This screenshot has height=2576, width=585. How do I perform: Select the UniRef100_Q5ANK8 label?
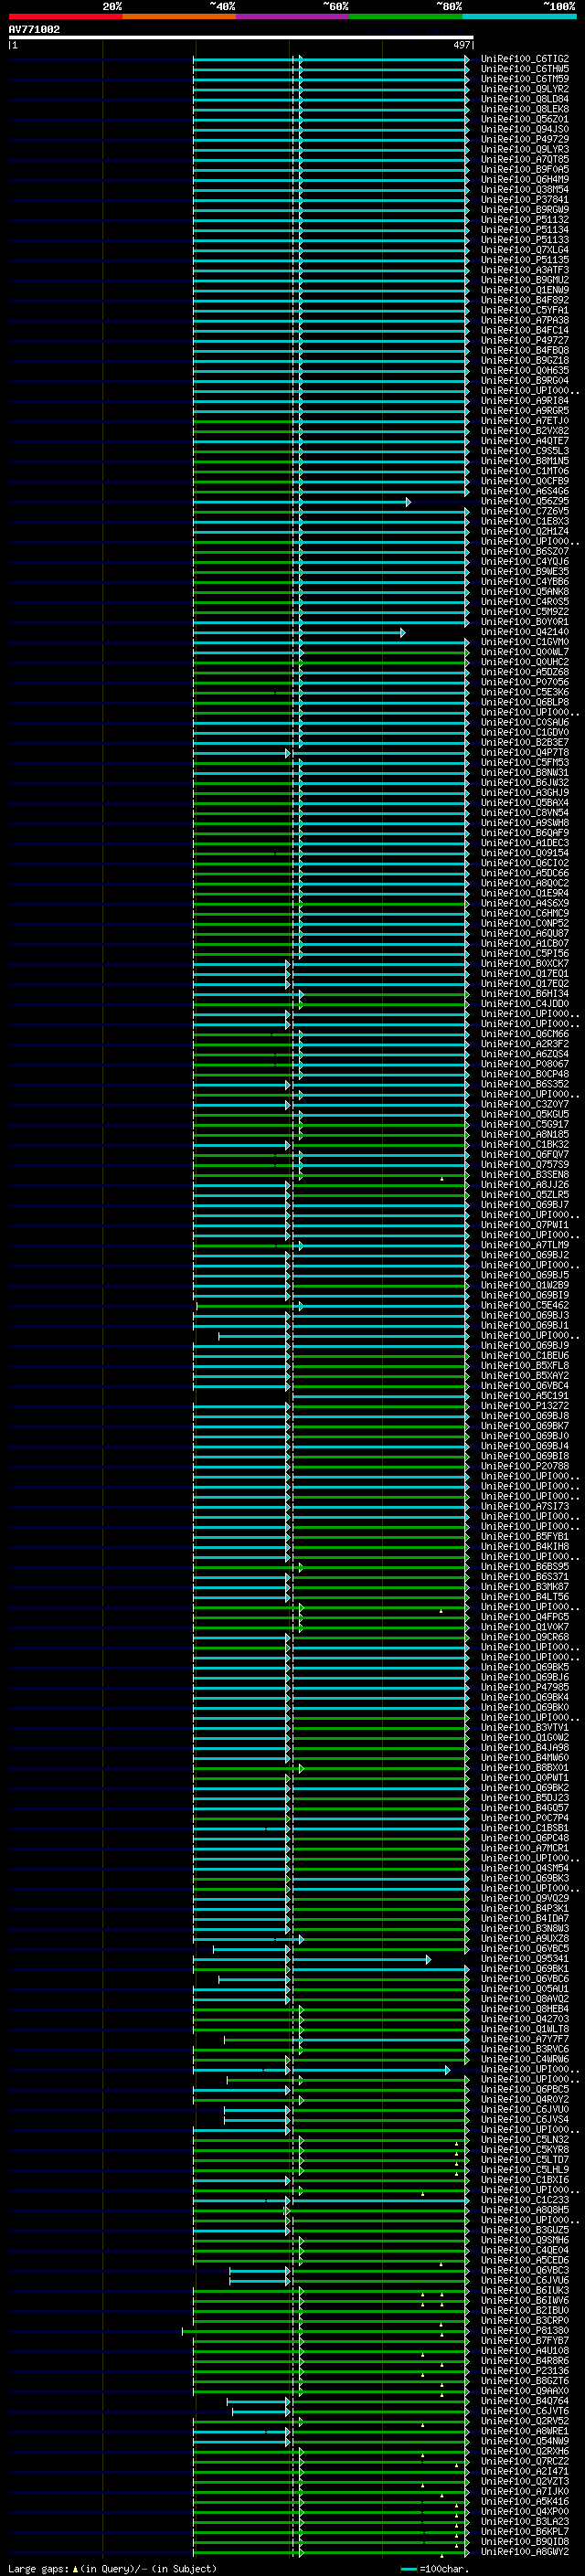(525, 592)
